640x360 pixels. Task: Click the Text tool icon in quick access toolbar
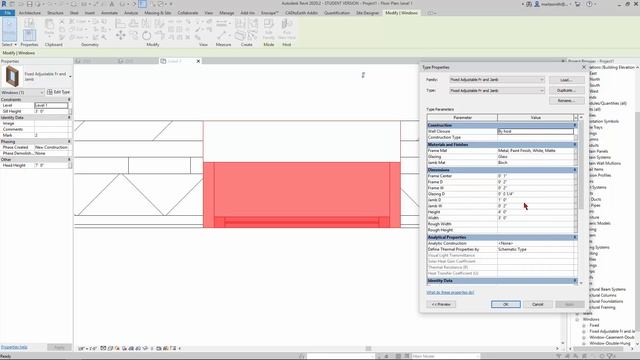[x=112, y=4]
